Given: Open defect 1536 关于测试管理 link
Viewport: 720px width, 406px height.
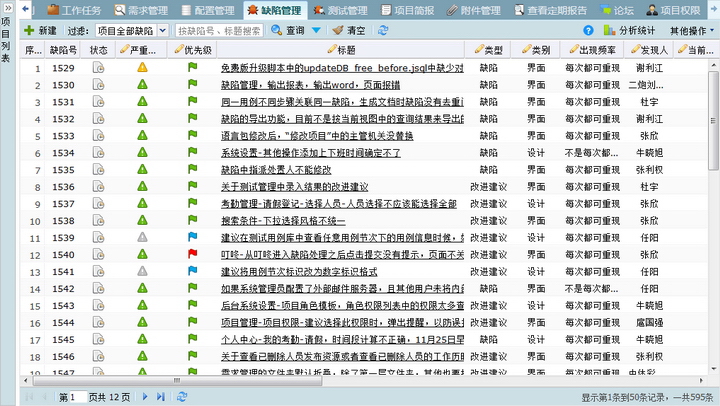Looking at the screenshot, I should tap(294, 187).
